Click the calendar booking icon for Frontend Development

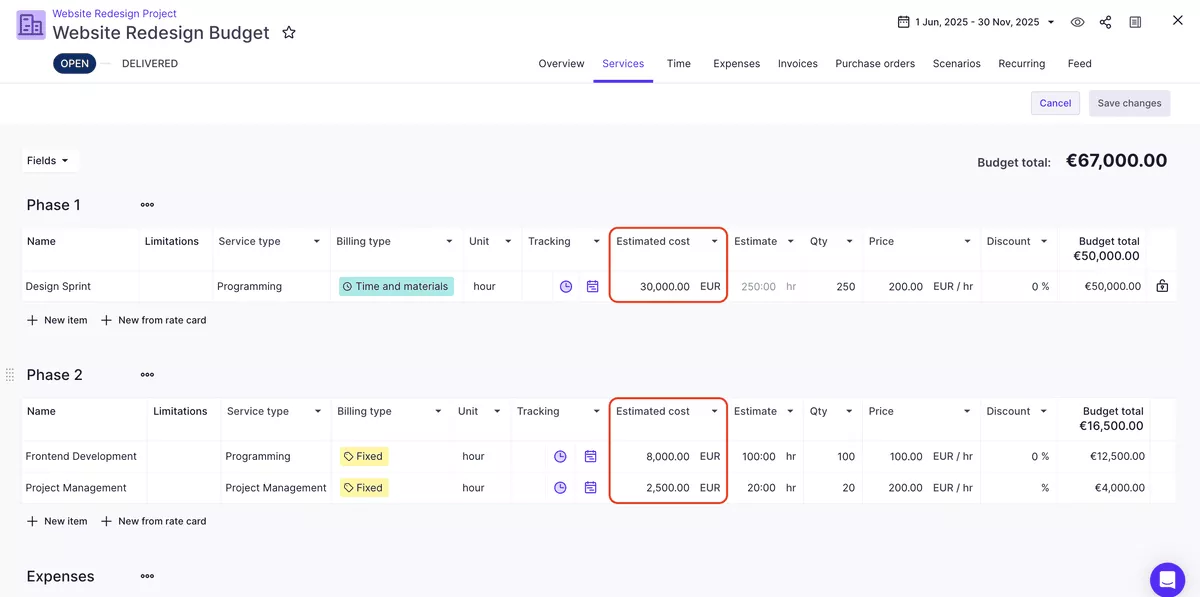(x=590, y=456)
